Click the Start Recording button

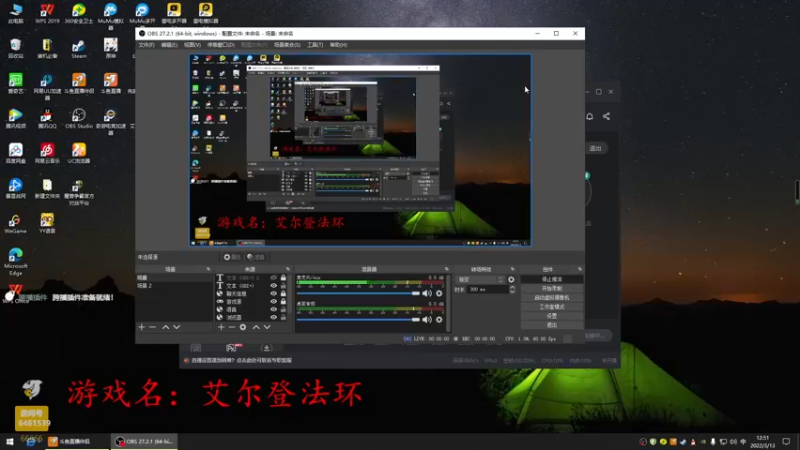[552, 288]
